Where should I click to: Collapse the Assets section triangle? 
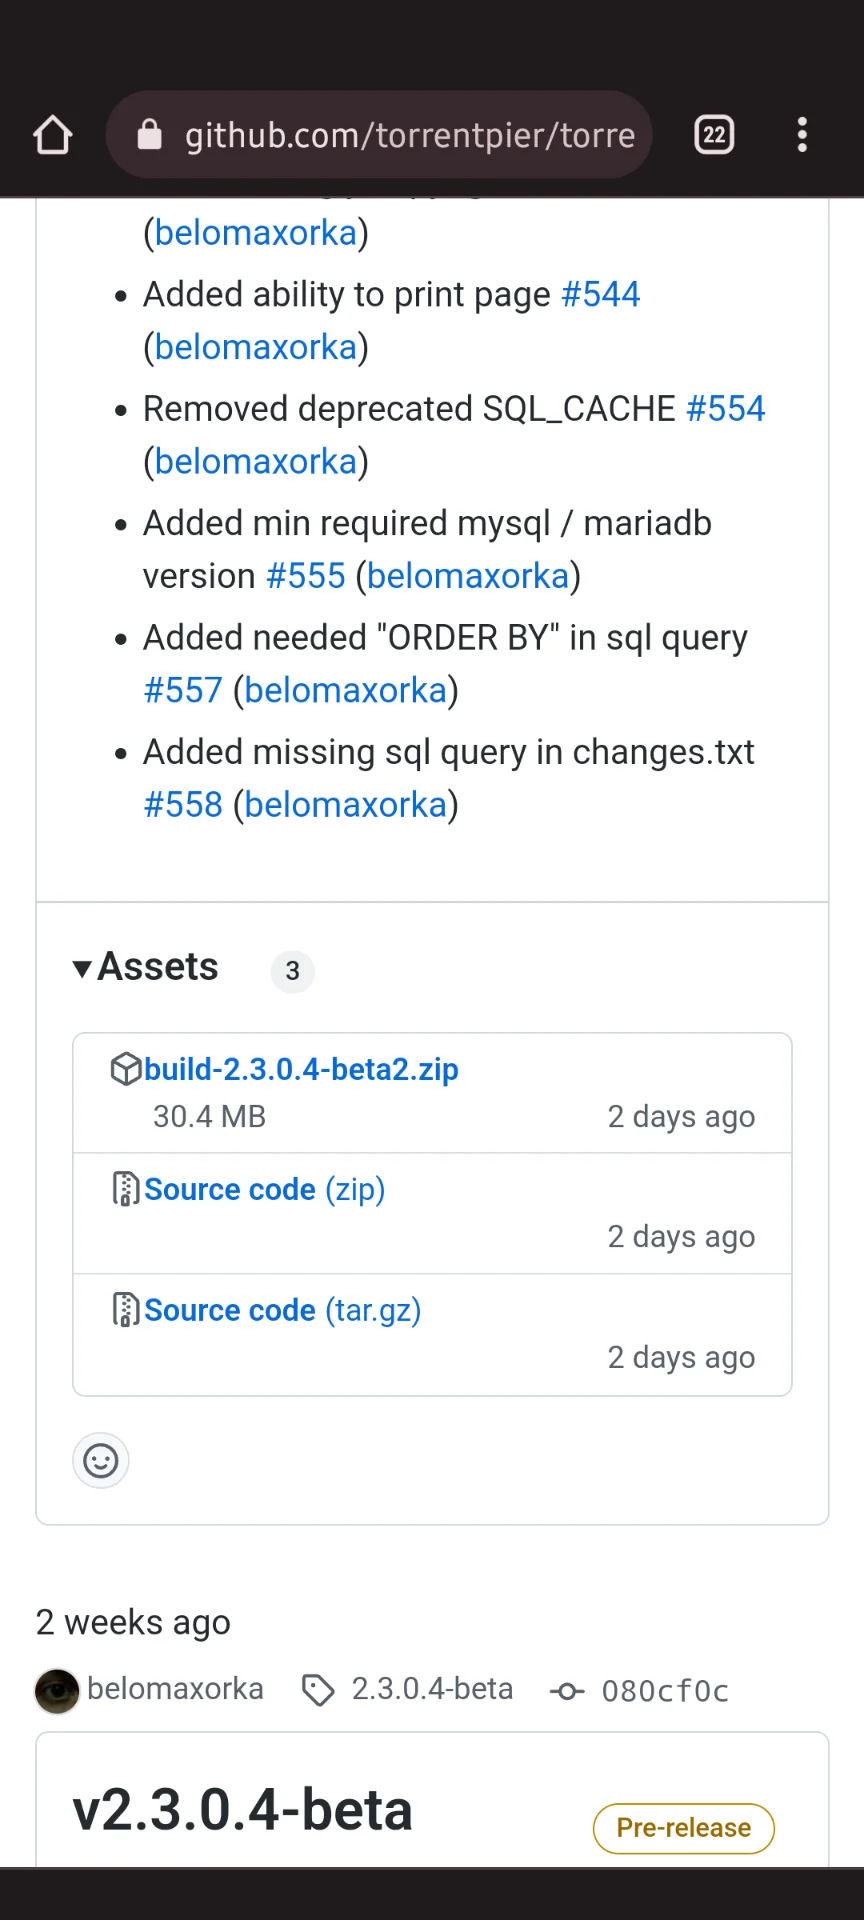pos(82,968)
